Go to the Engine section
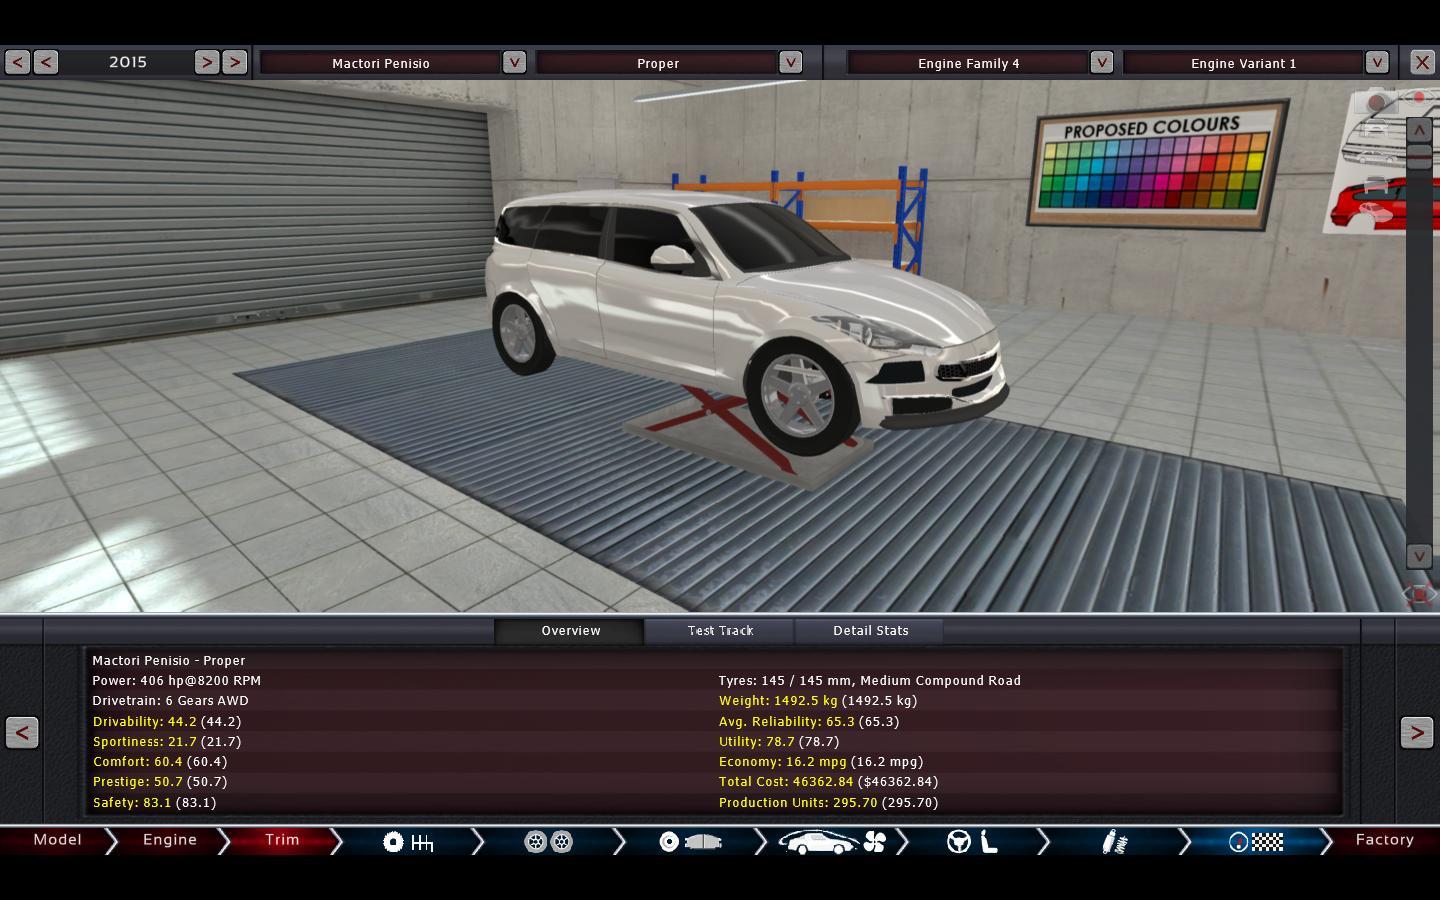The width and height of the screenshot is (1440, 900). point(170,840)
